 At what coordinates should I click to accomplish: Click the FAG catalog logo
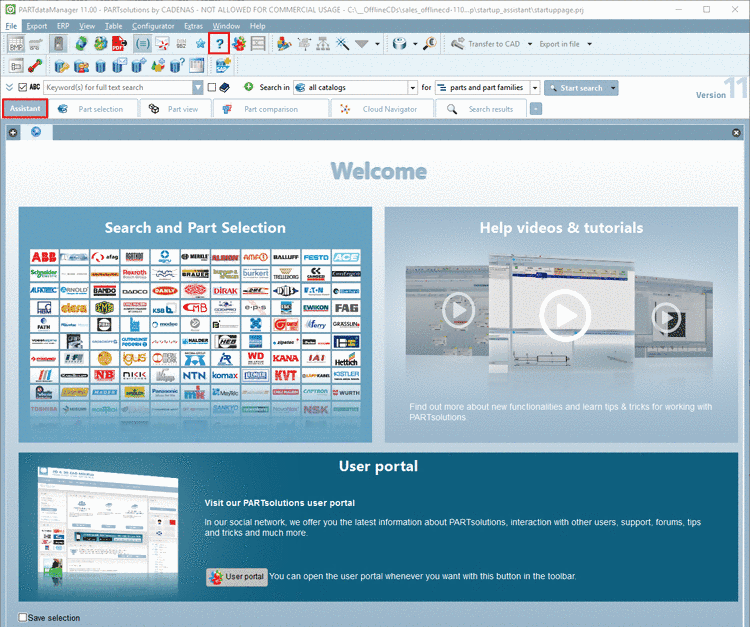[346, 308]
